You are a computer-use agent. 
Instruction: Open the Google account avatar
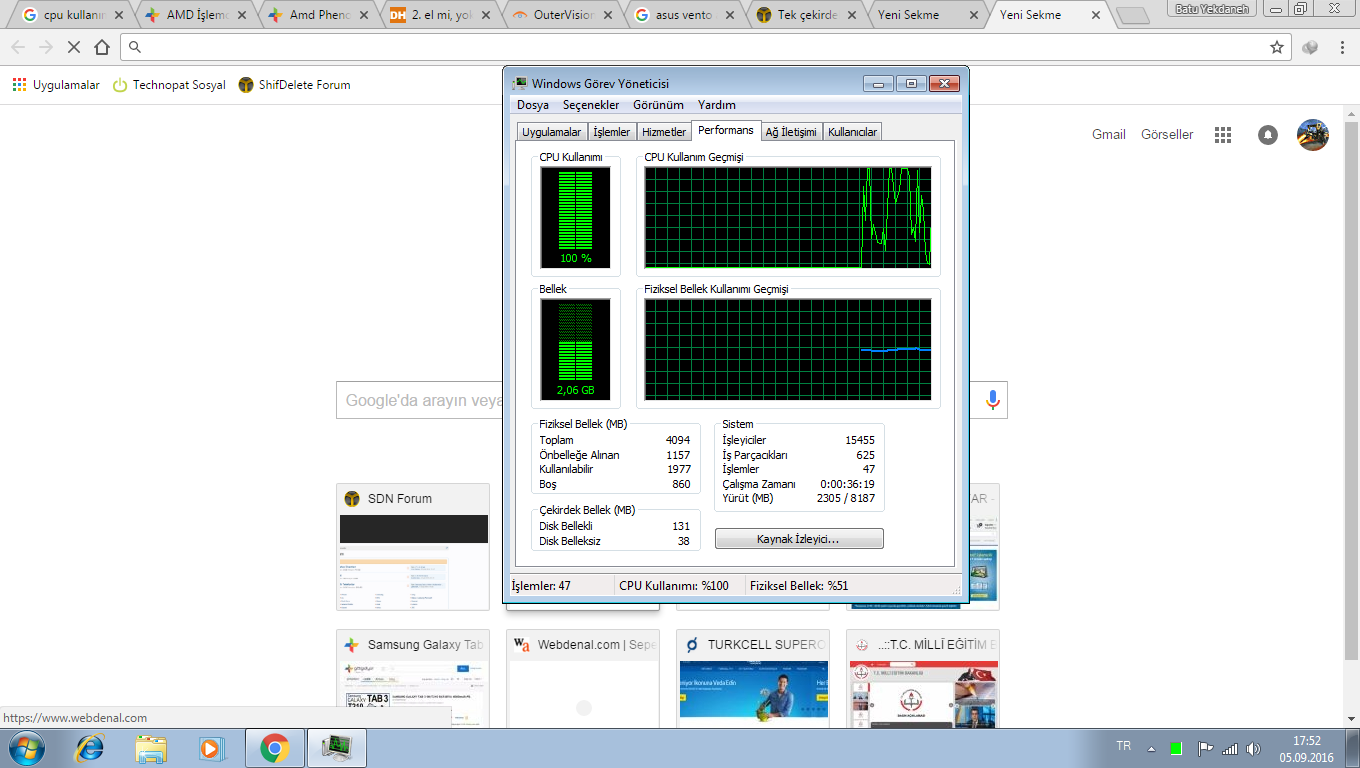[1313, 135]
